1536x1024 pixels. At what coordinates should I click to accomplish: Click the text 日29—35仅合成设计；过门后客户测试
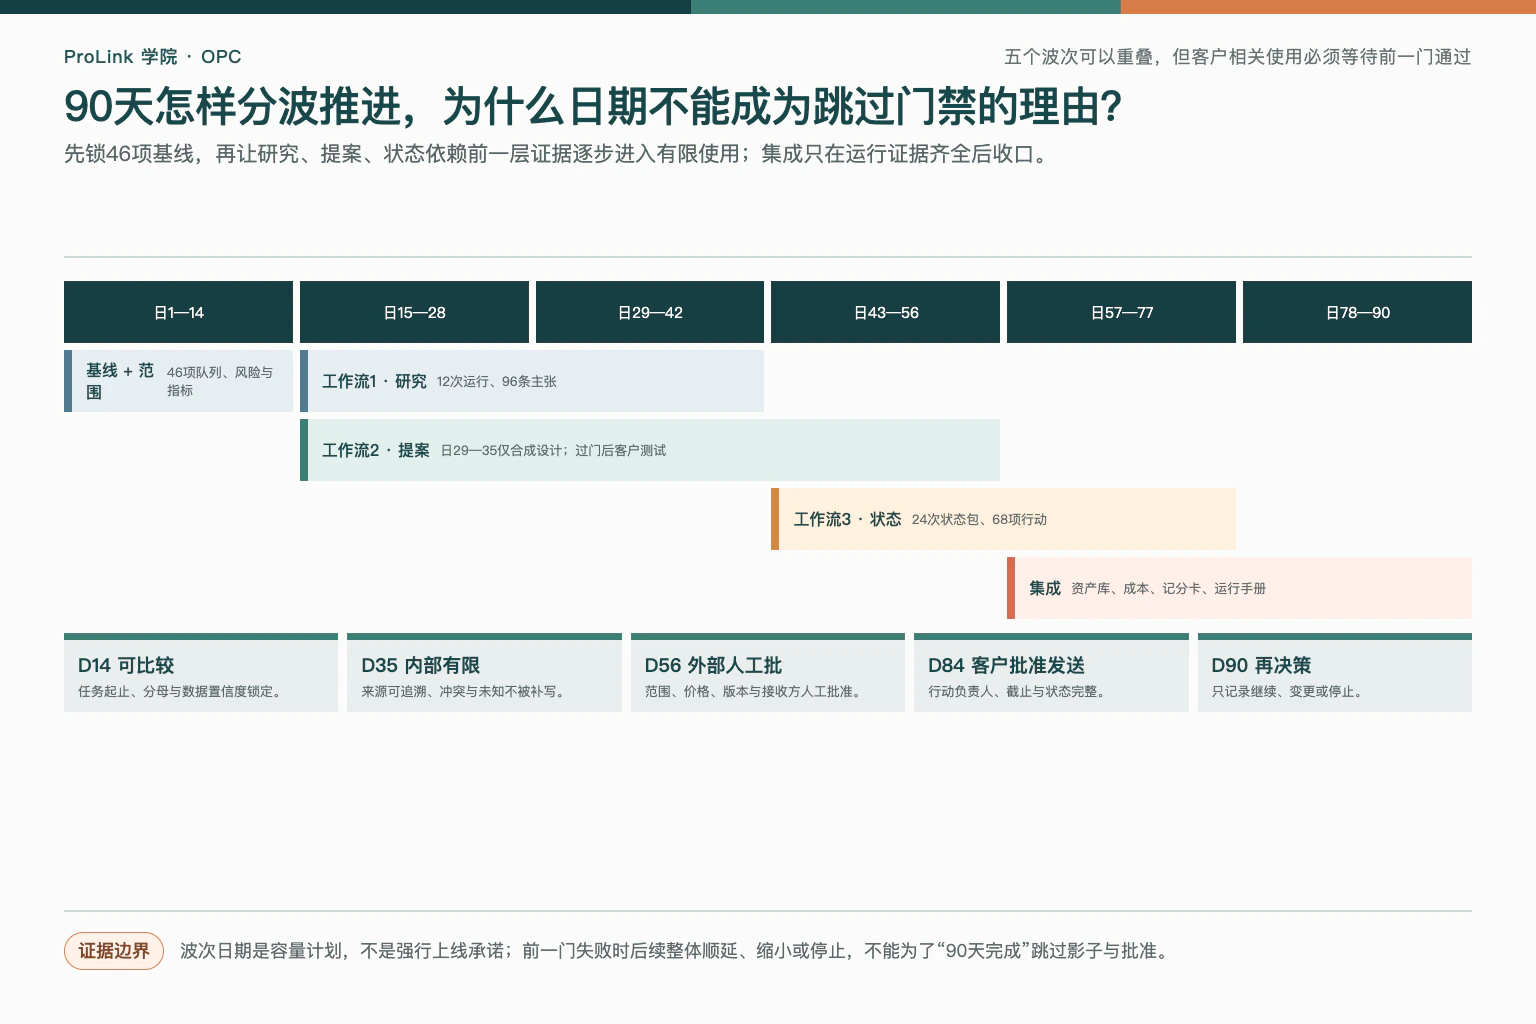coord(553,451)
